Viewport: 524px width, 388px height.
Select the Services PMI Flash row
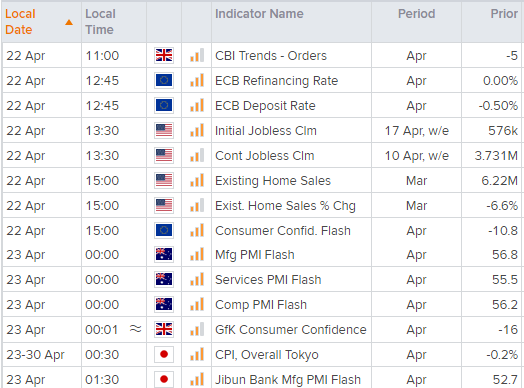[x=262, y=279]
